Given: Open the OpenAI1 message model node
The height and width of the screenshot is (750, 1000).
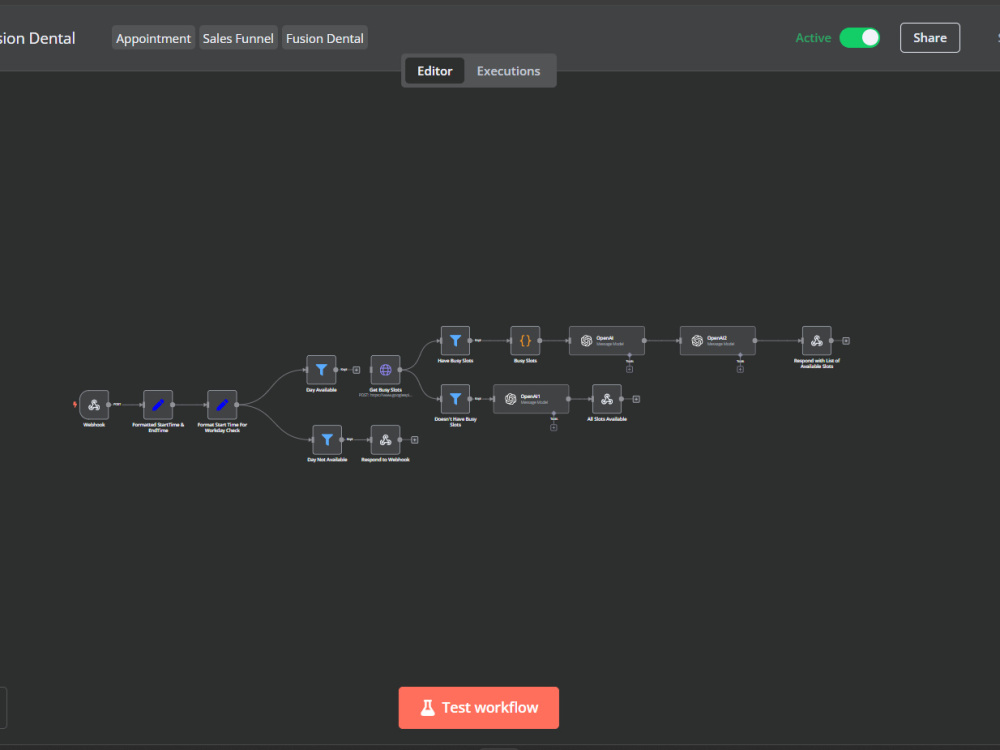Looking at the screenshot, I should click(531, 399).
